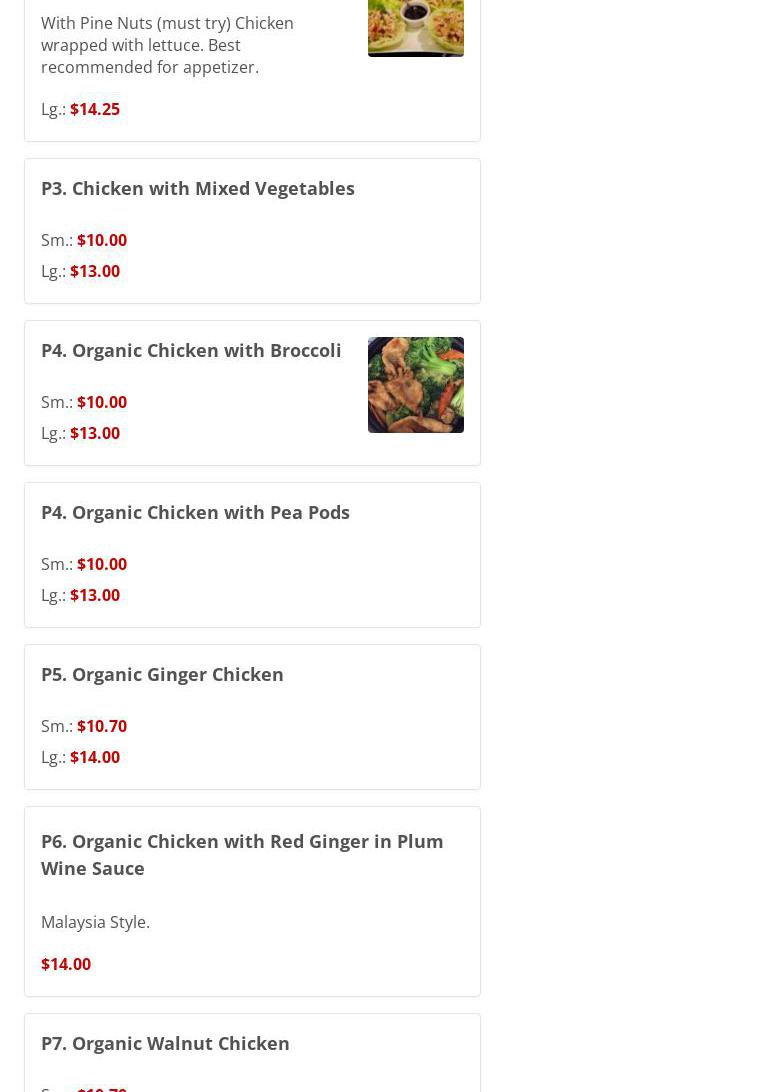Open the lettuce wrap description with Pine Nuts
The width and height of the screenshot is (770, 1092).
point(167,45)
